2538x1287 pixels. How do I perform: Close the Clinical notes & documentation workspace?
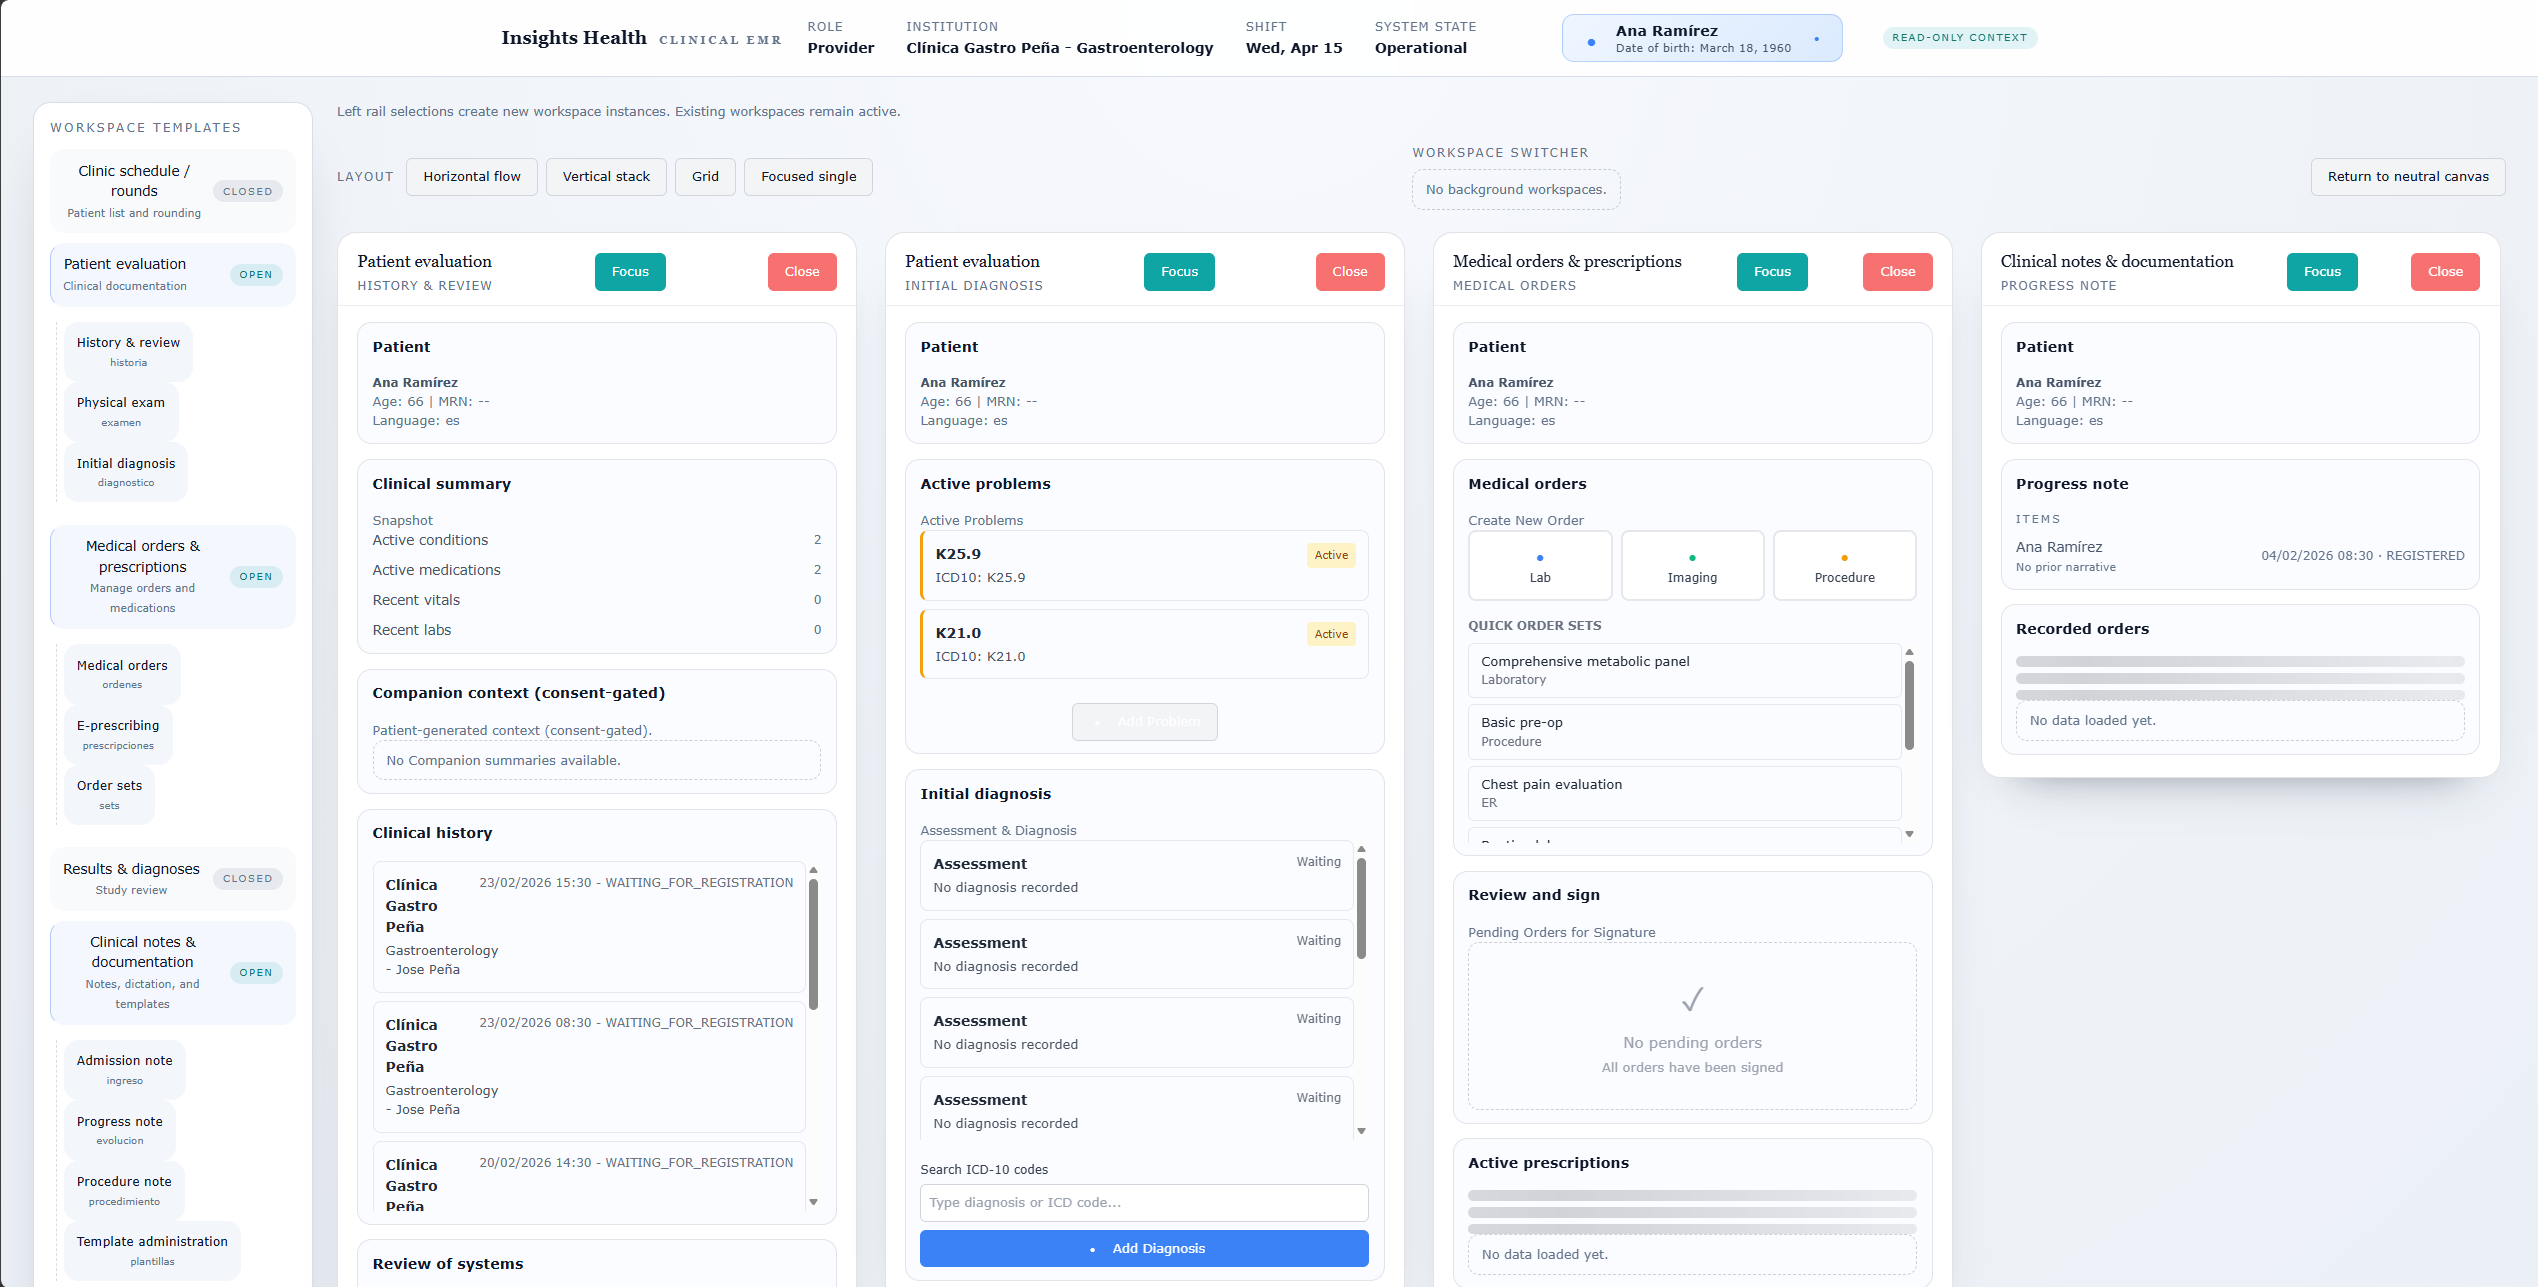(x=2445, y=272)
